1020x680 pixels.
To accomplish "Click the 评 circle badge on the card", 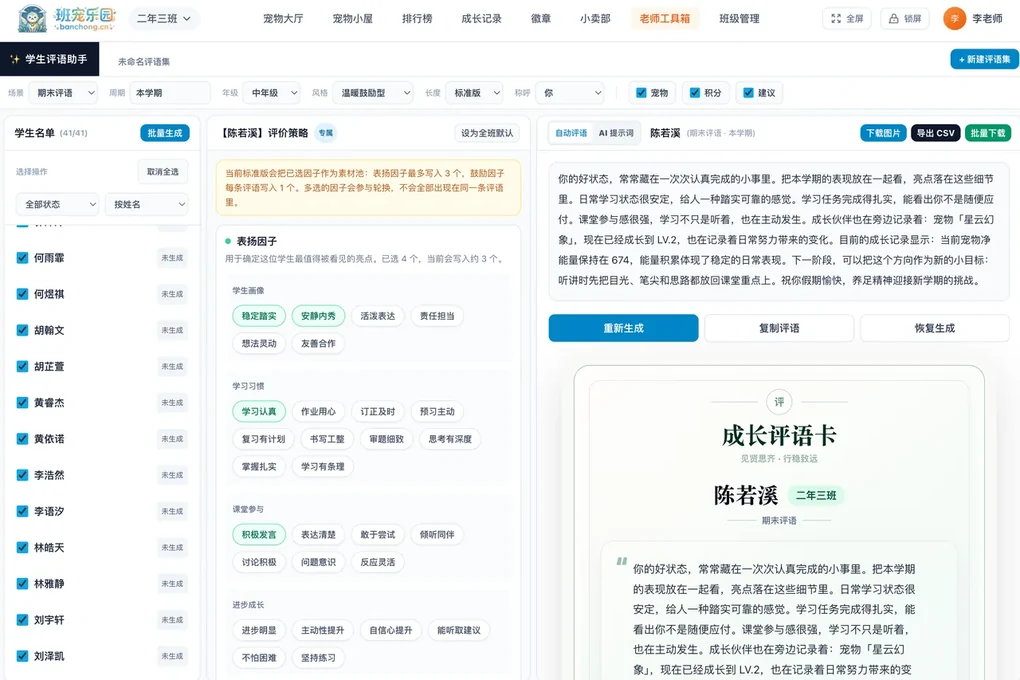I will [779, 402].
